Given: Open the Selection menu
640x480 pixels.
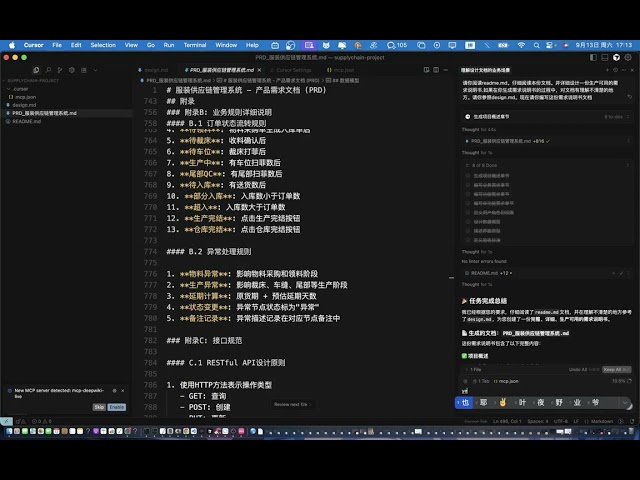Looking at the screenshot, I should point(103,45).
